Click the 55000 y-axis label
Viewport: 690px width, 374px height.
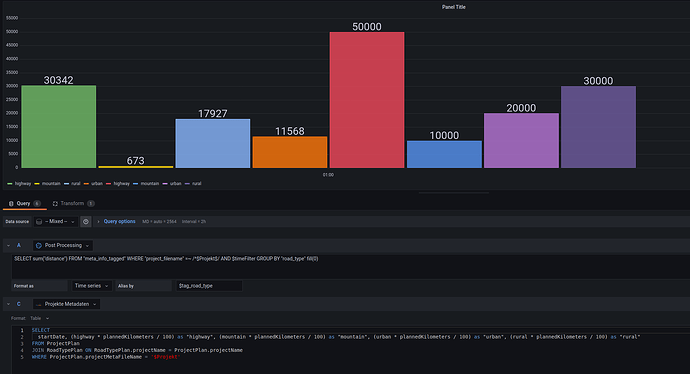(12, 18)
